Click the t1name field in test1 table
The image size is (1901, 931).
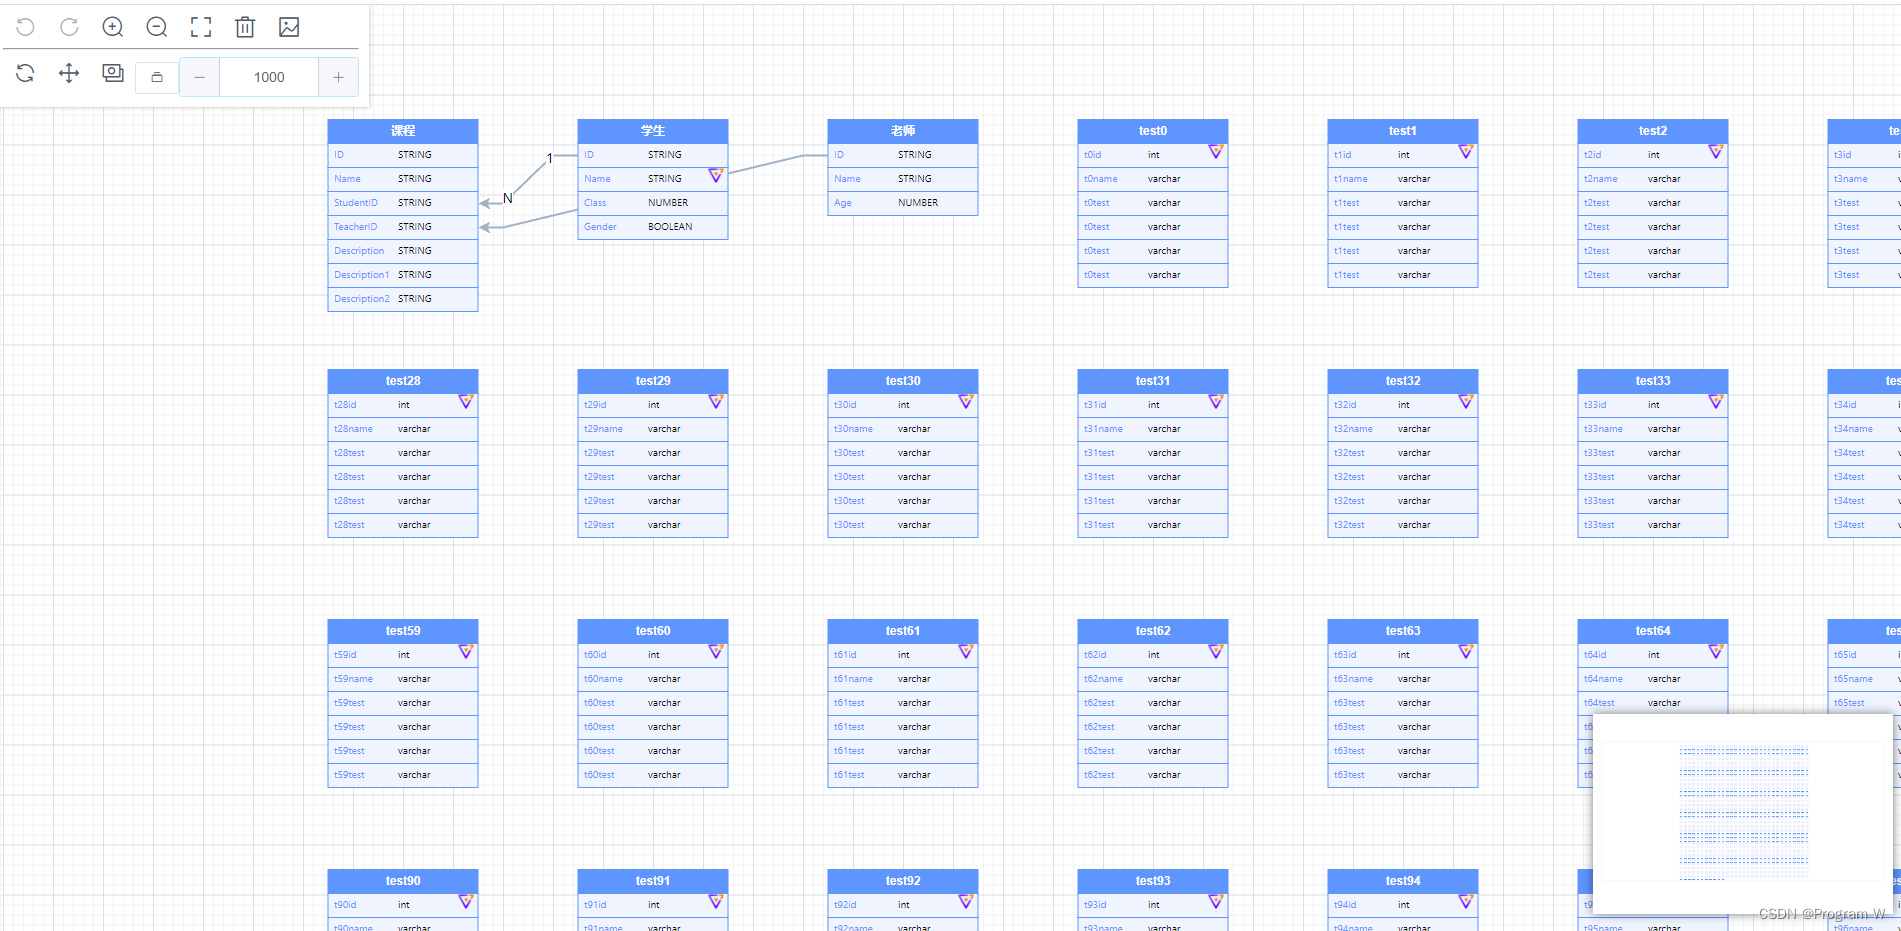(1403, 179)
